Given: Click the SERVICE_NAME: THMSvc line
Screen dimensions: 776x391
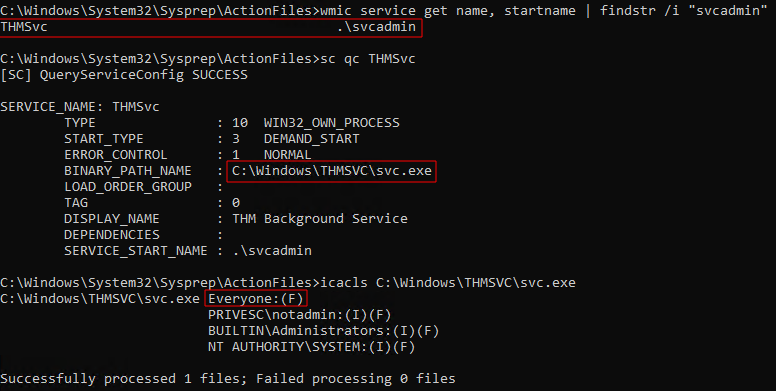Looking at the screenshot, I should pos(80,107).
